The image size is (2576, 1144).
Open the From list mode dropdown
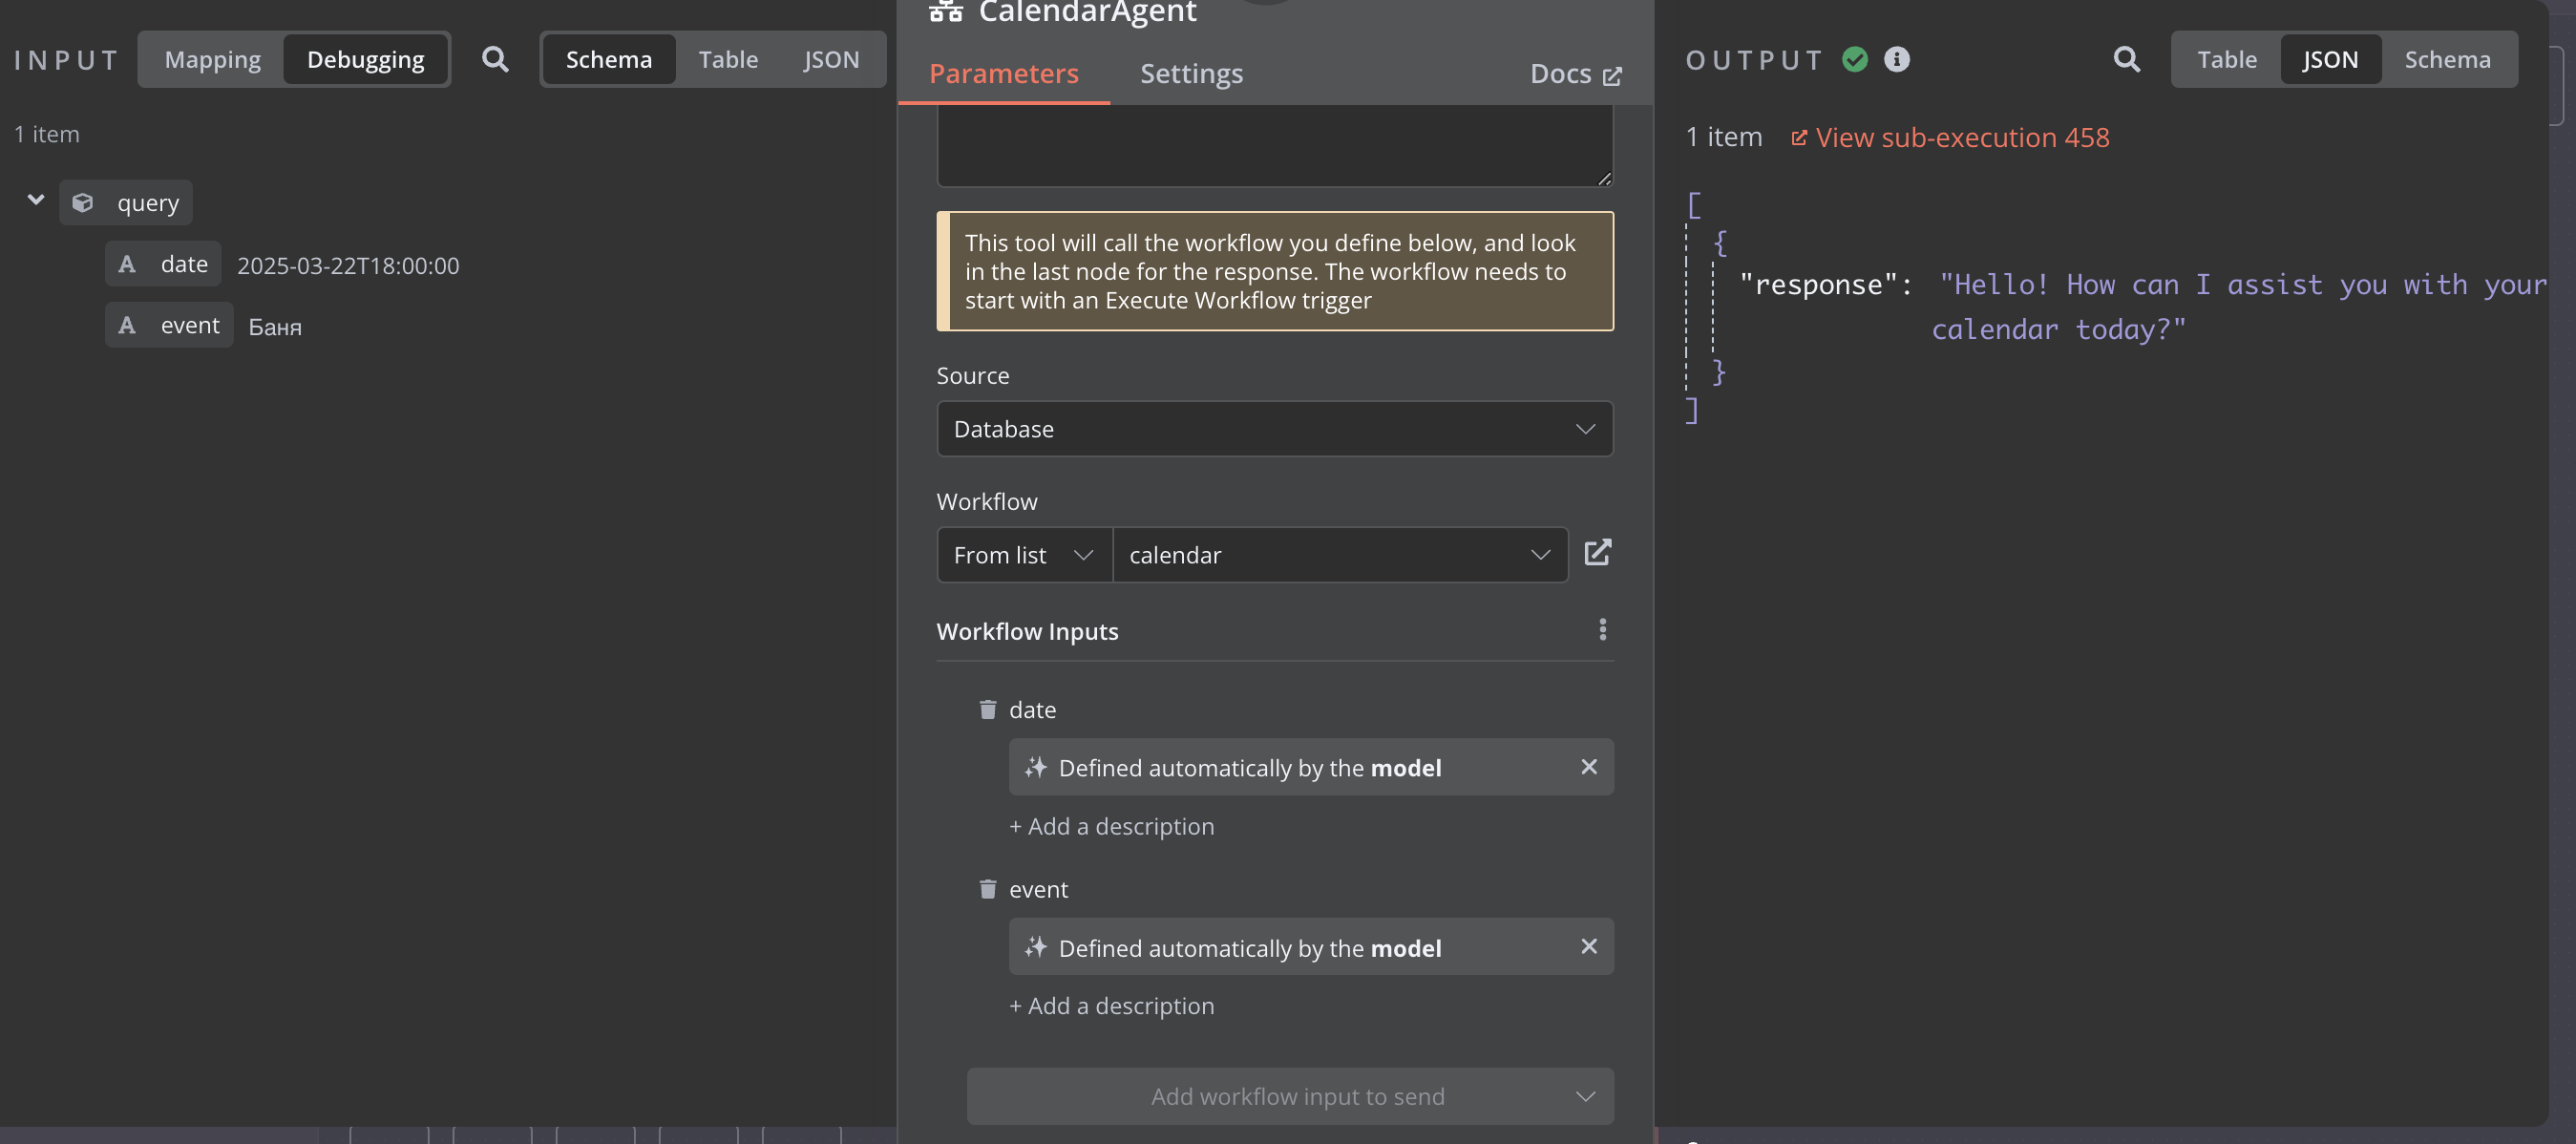click(x=1024, y=555)
